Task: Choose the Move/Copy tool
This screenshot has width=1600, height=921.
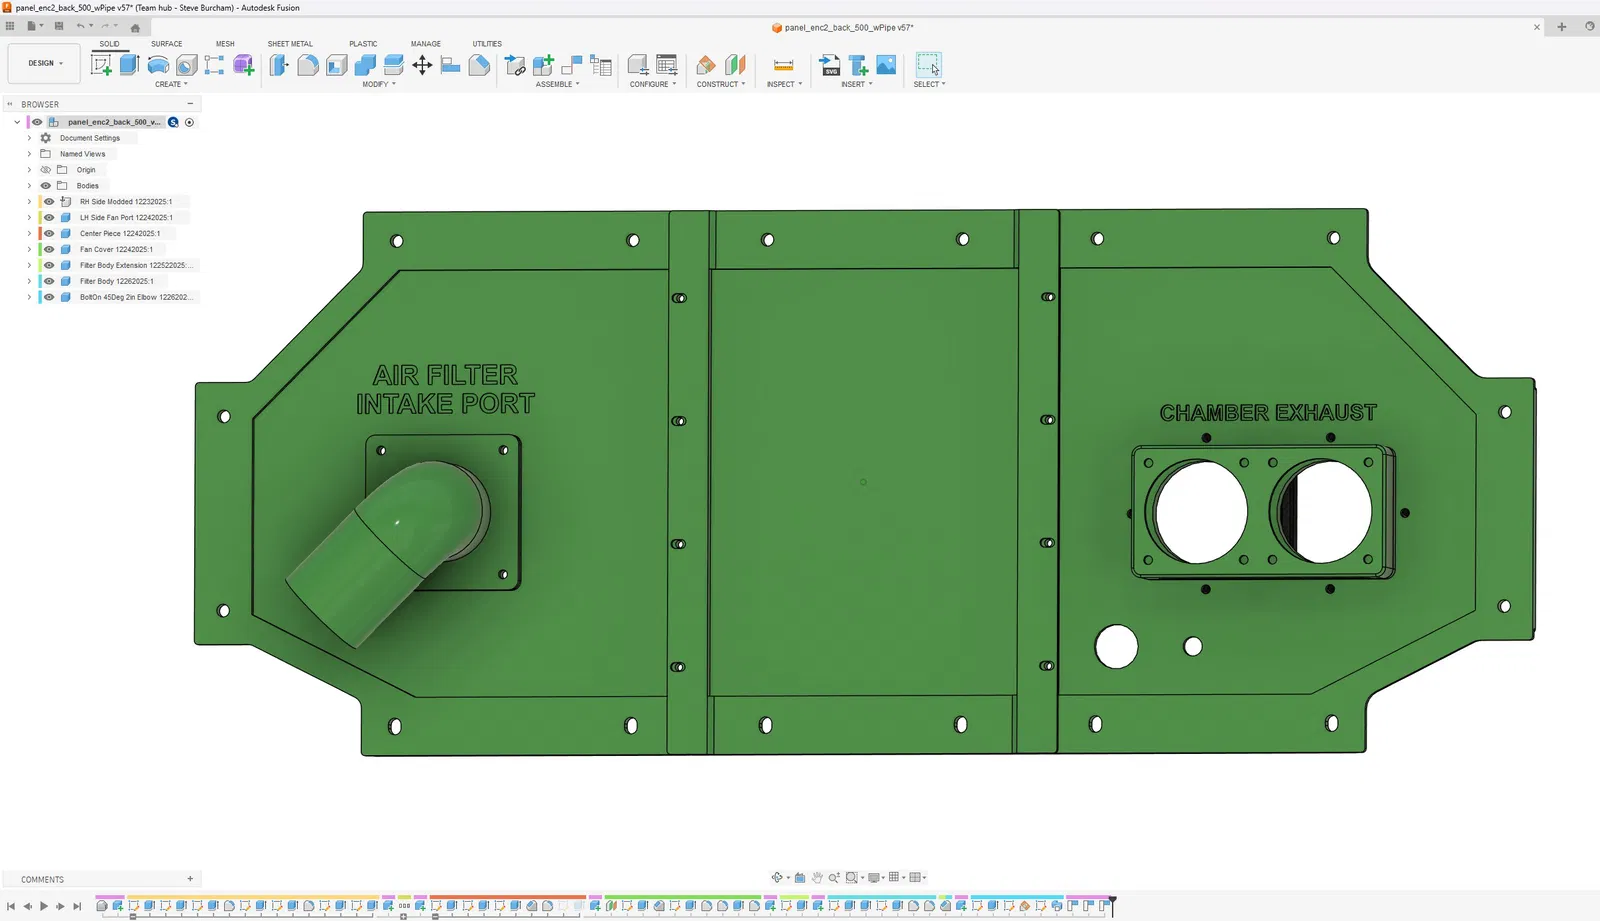Action: (x=422, y=65)
